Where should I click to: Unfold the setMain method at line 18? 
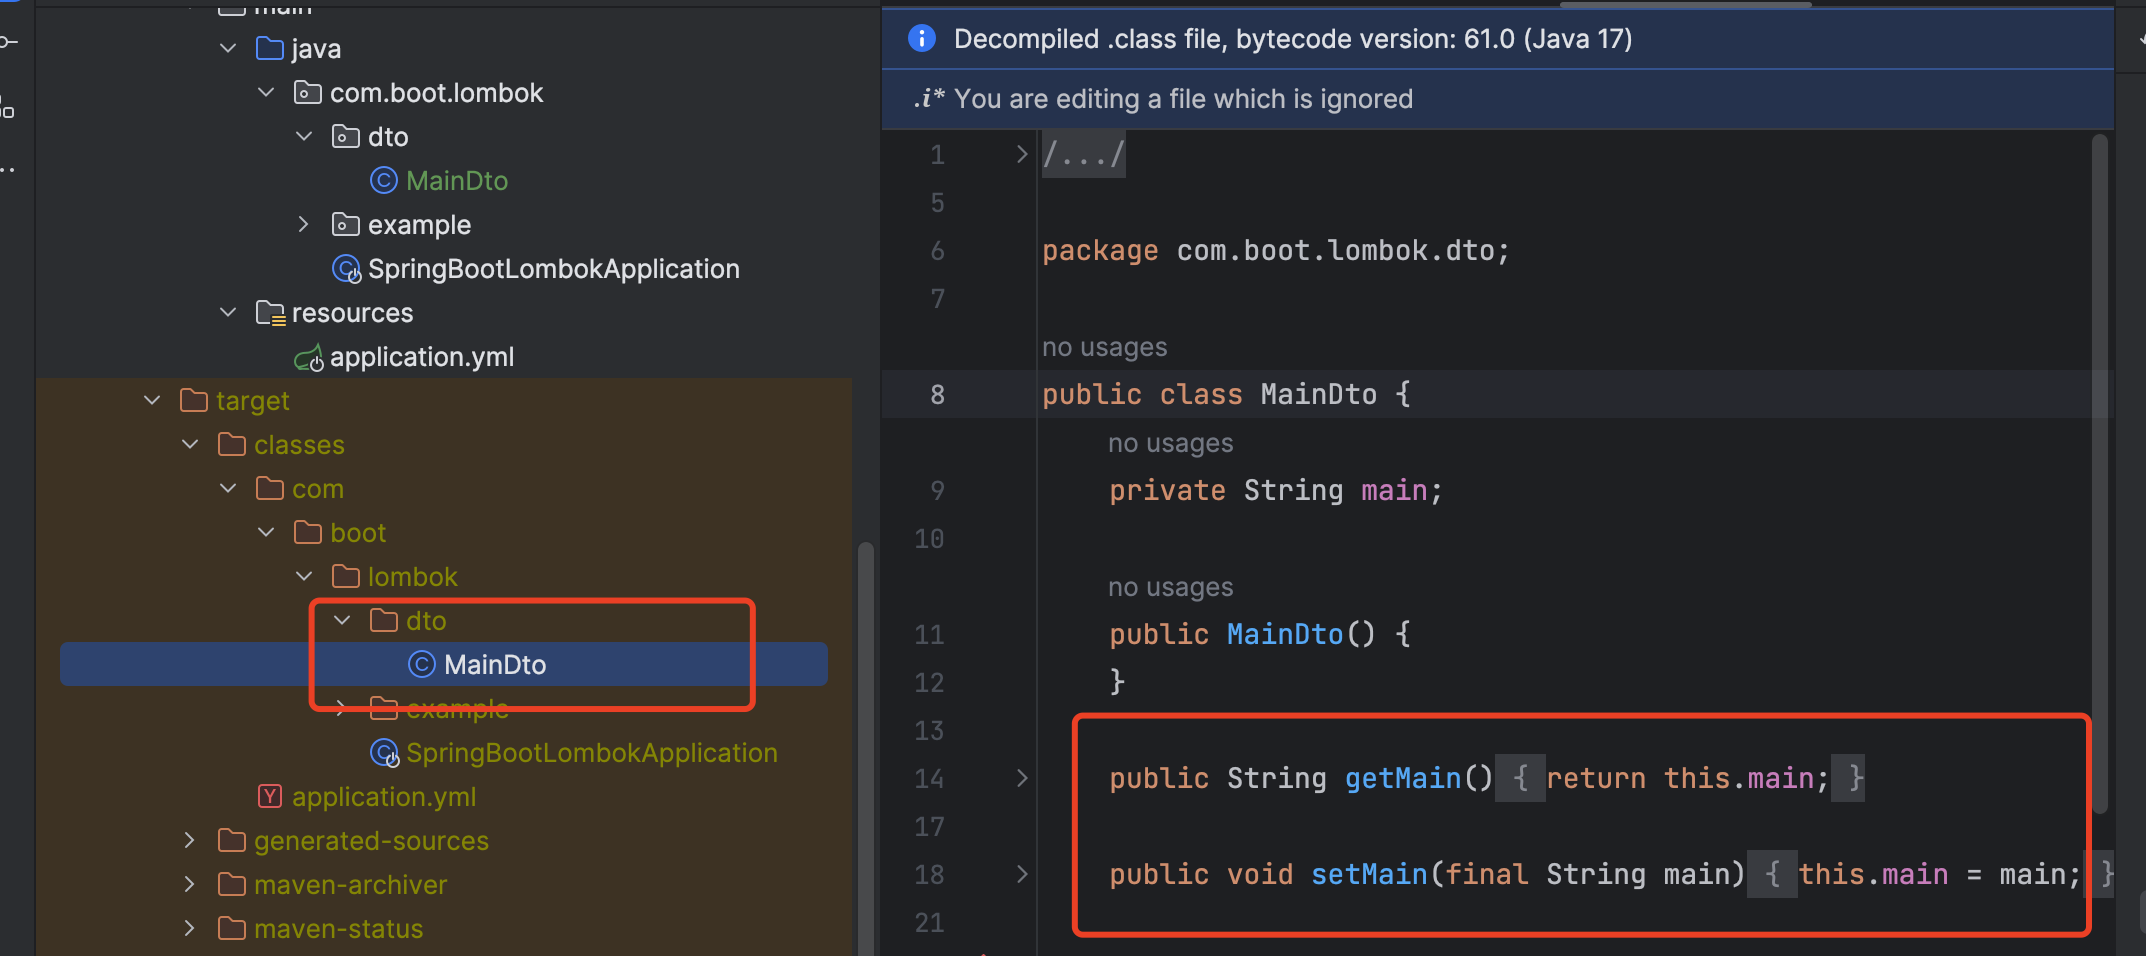(x=1021, y=874)
